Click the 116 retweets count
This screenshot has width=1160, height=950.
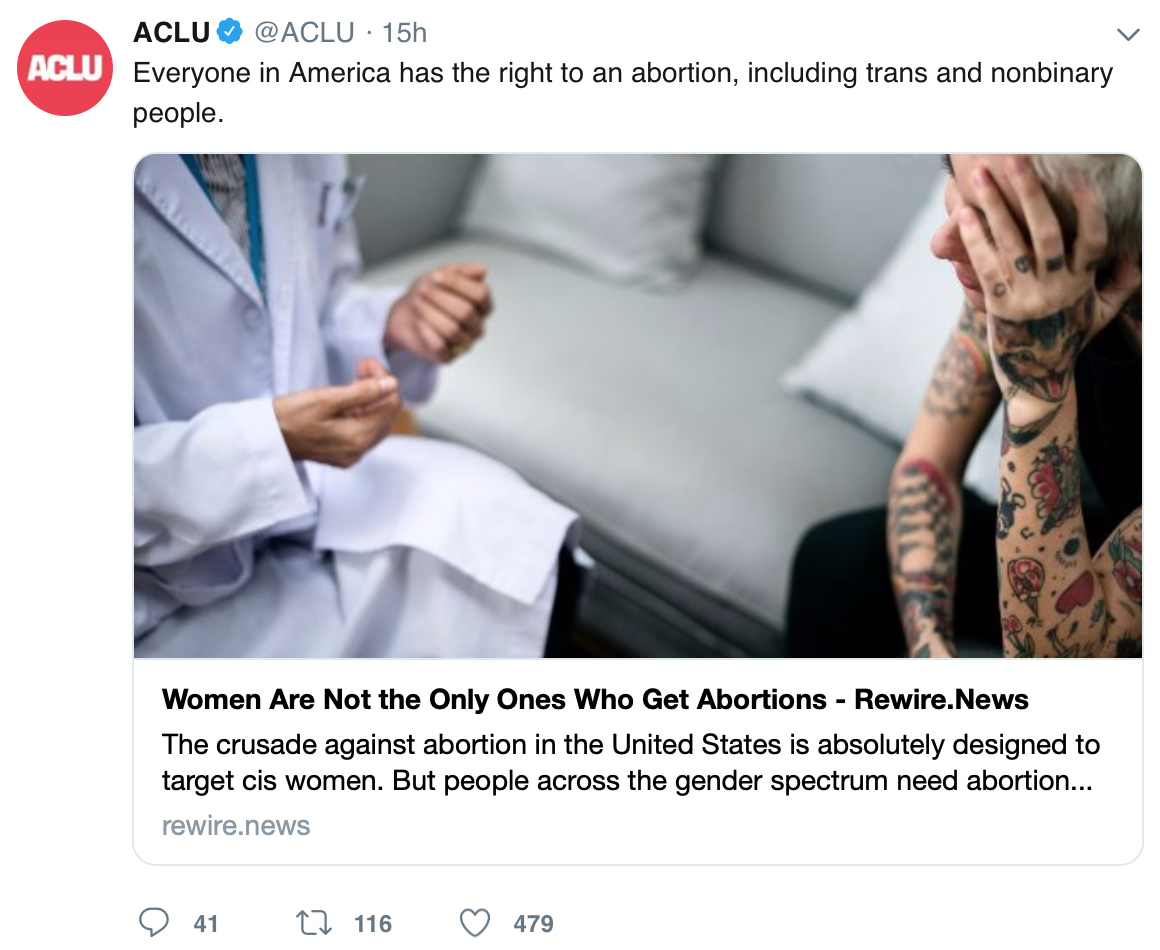click(x=373, y=923)
